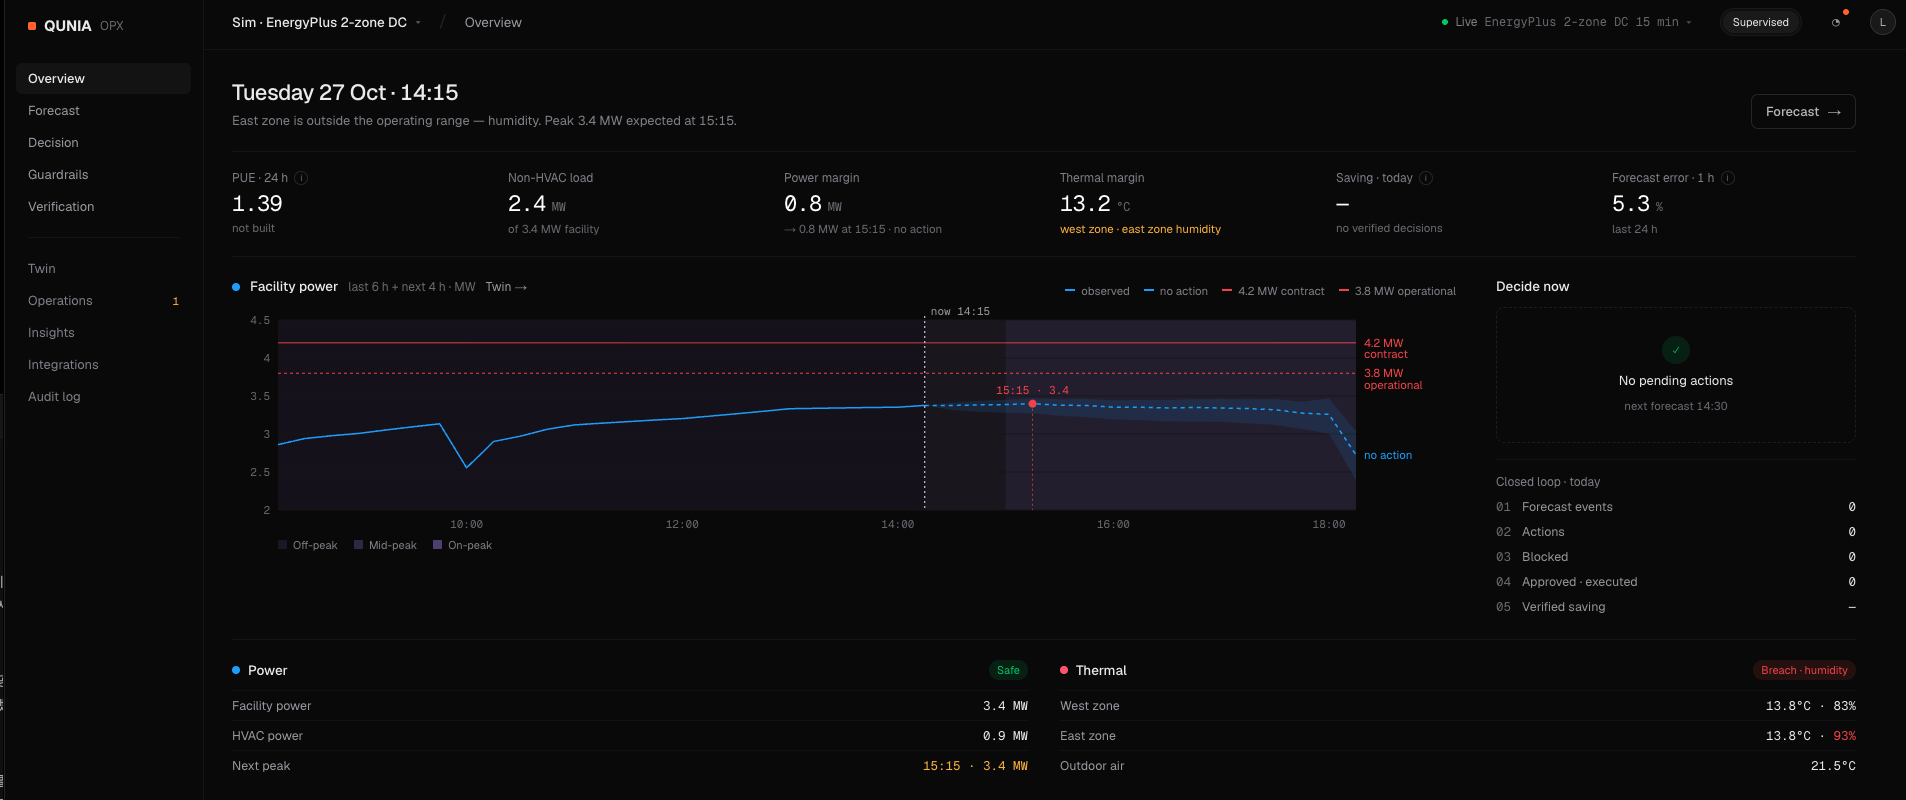1906x800 pixels.
Task: Follow the Twin link beside Facility power
Action: click(x=506, y=287)
